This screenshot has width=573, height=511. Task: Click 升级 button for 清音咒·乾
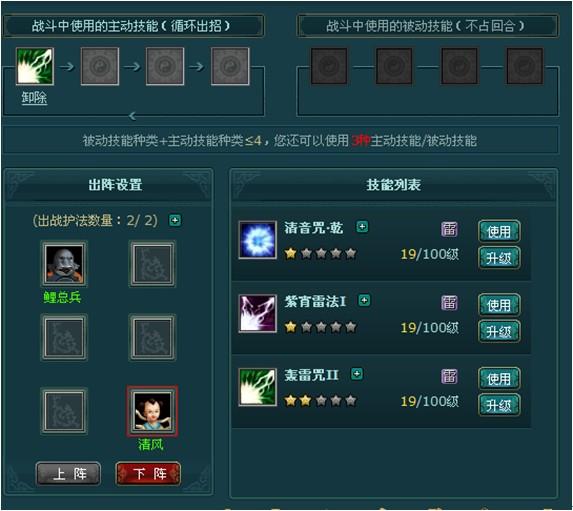[x=499, y=258]
